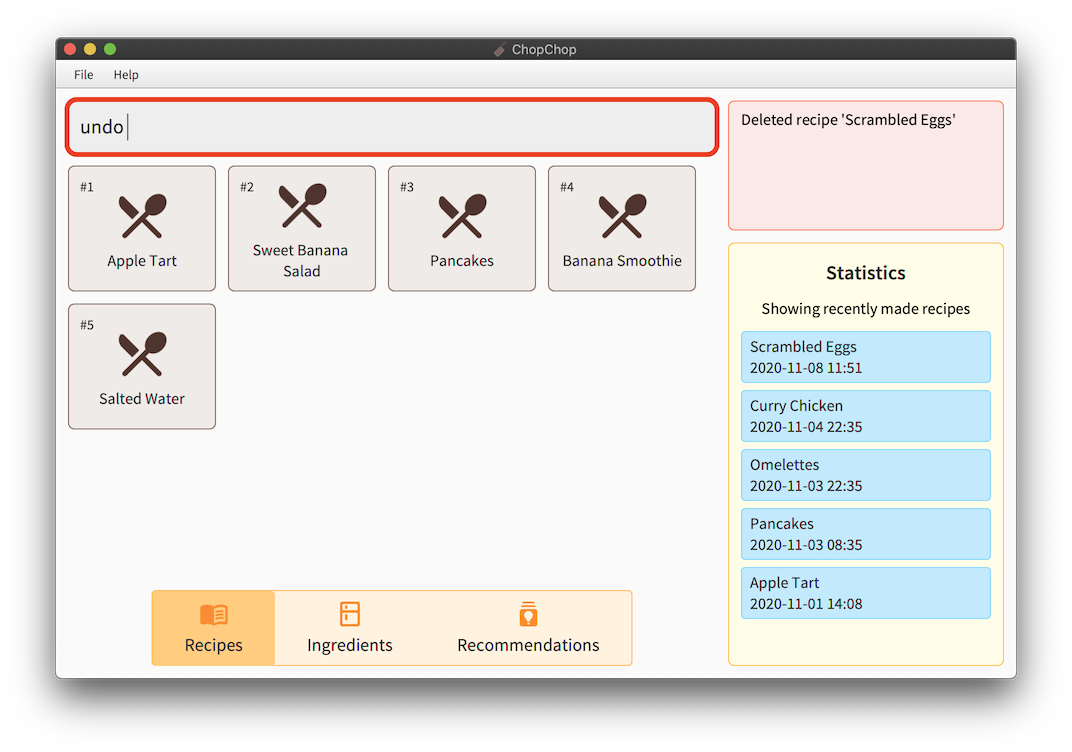Click the Pancakes card utensils icon
Viewport: 1072px width, 752px height.
point(462,216)
